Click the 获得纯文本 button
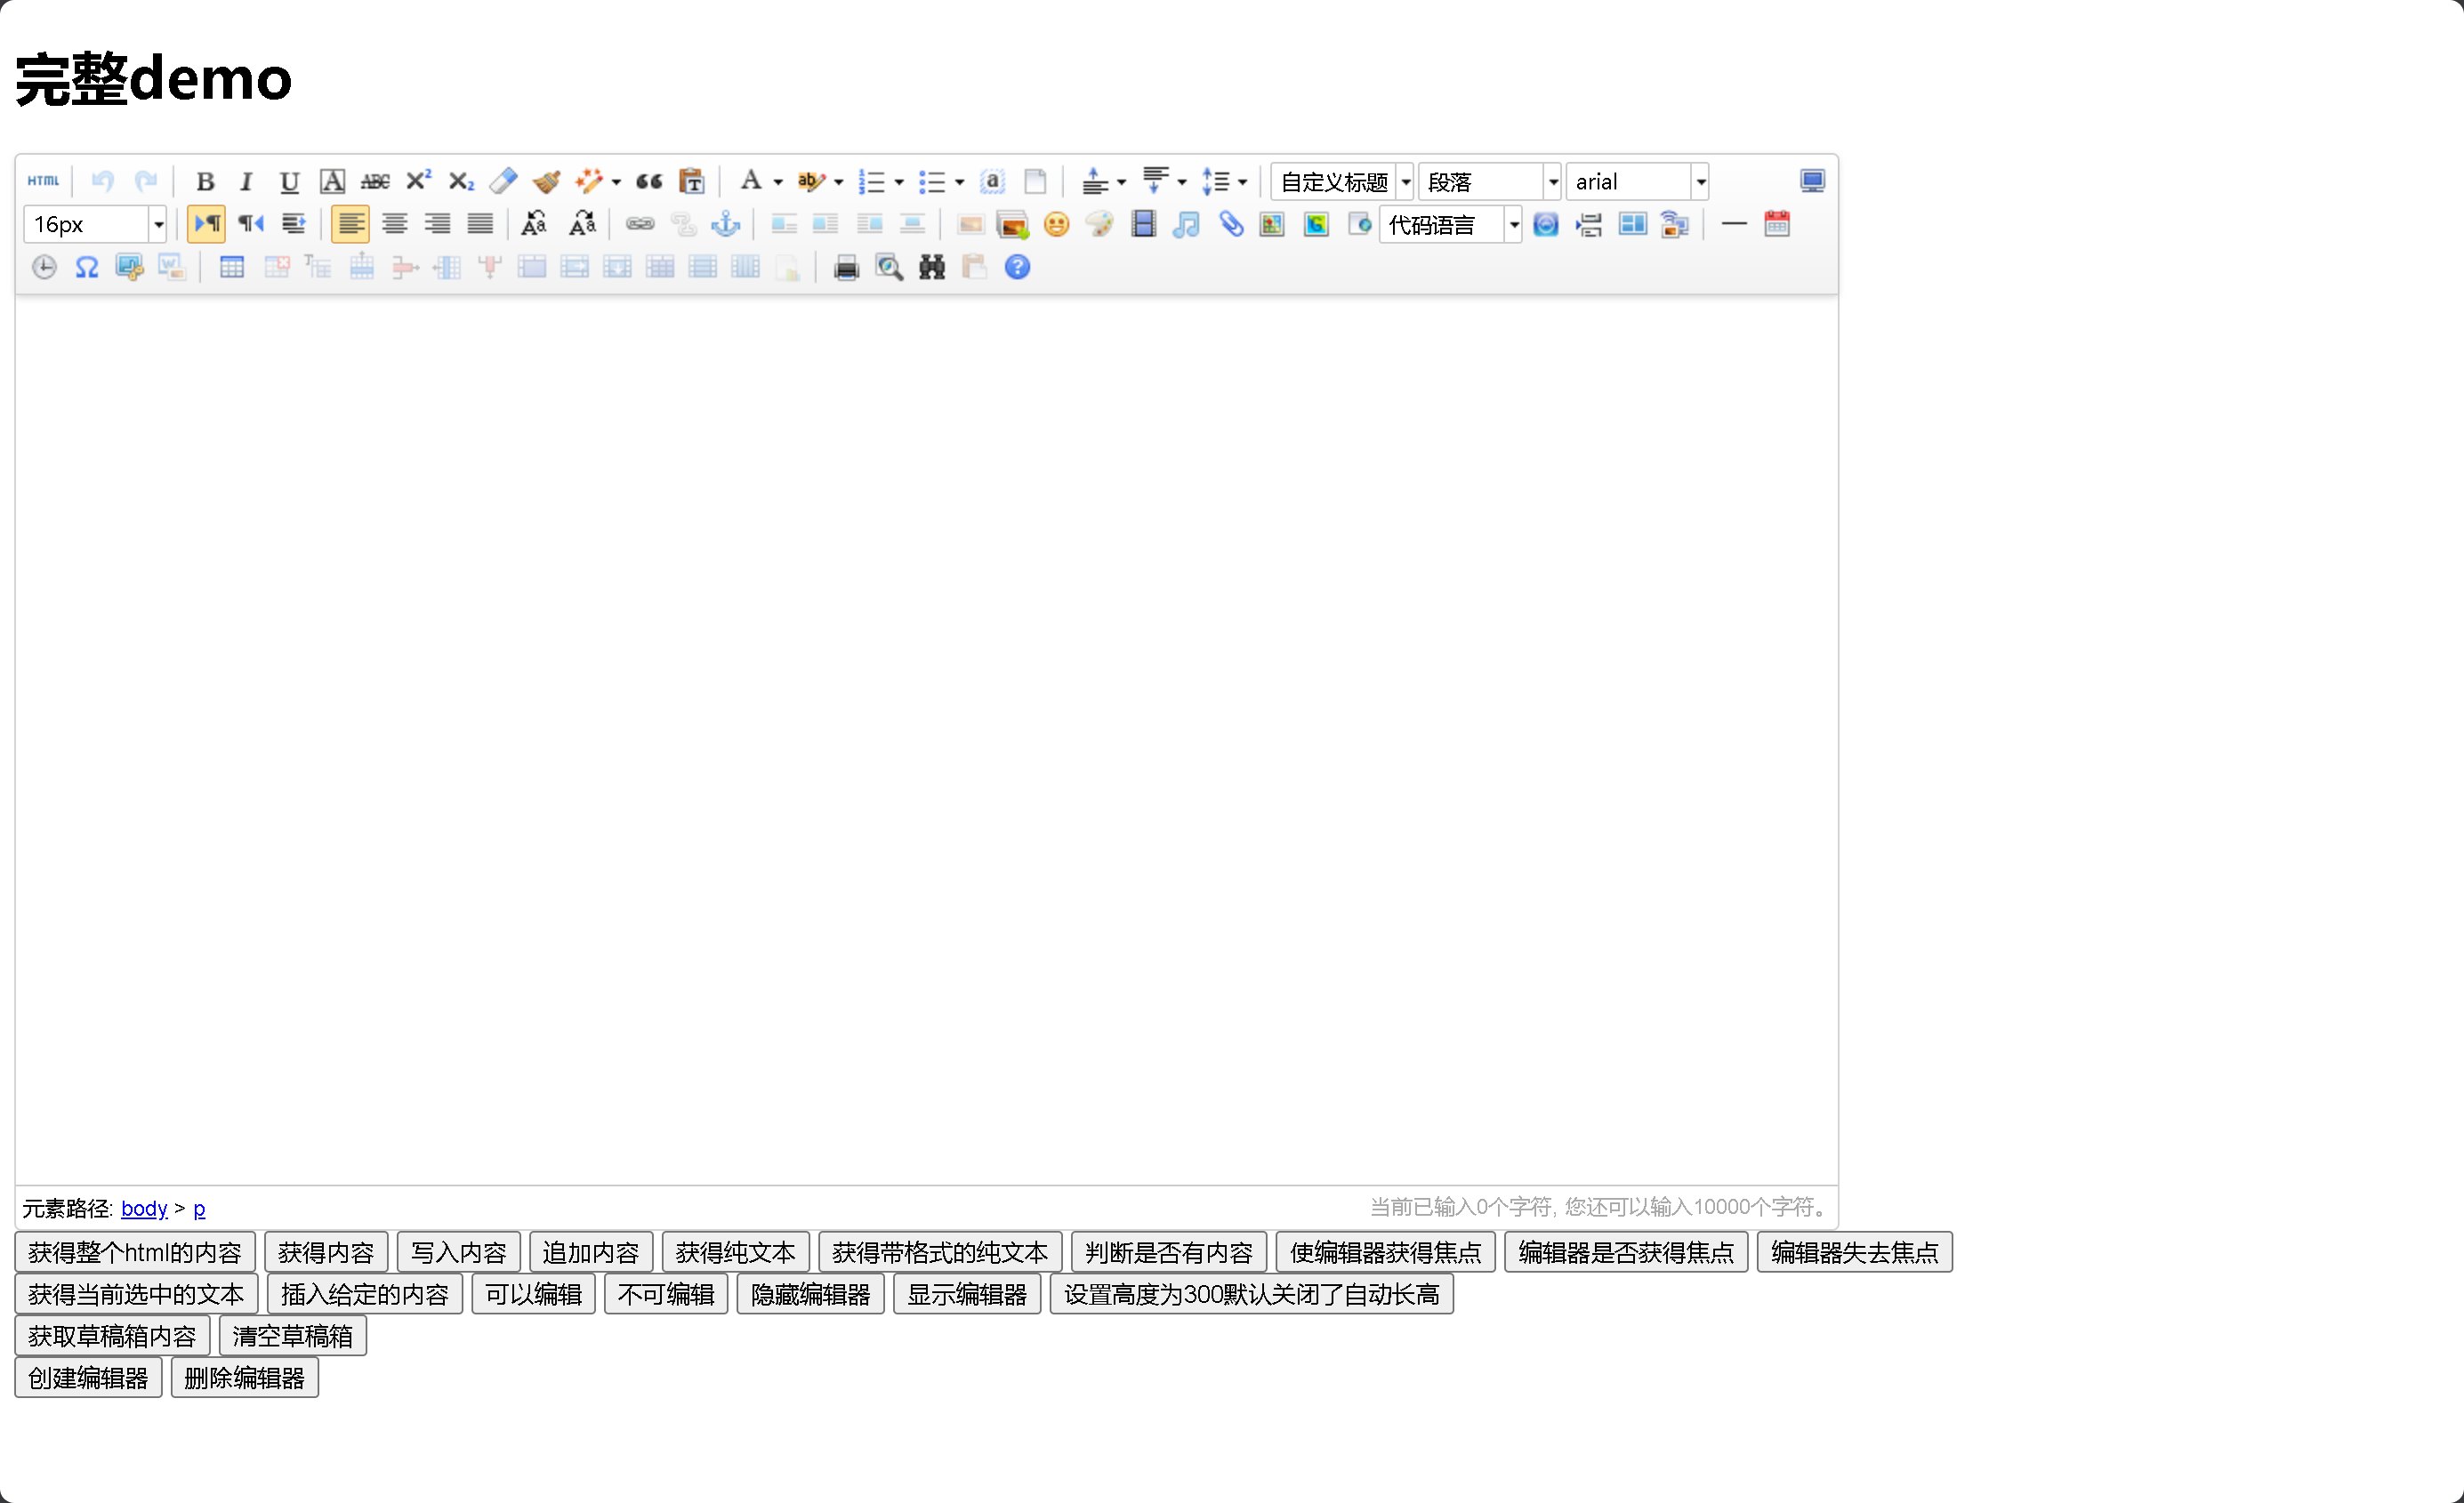2464x1503 pixels. tap(735, 1252)
